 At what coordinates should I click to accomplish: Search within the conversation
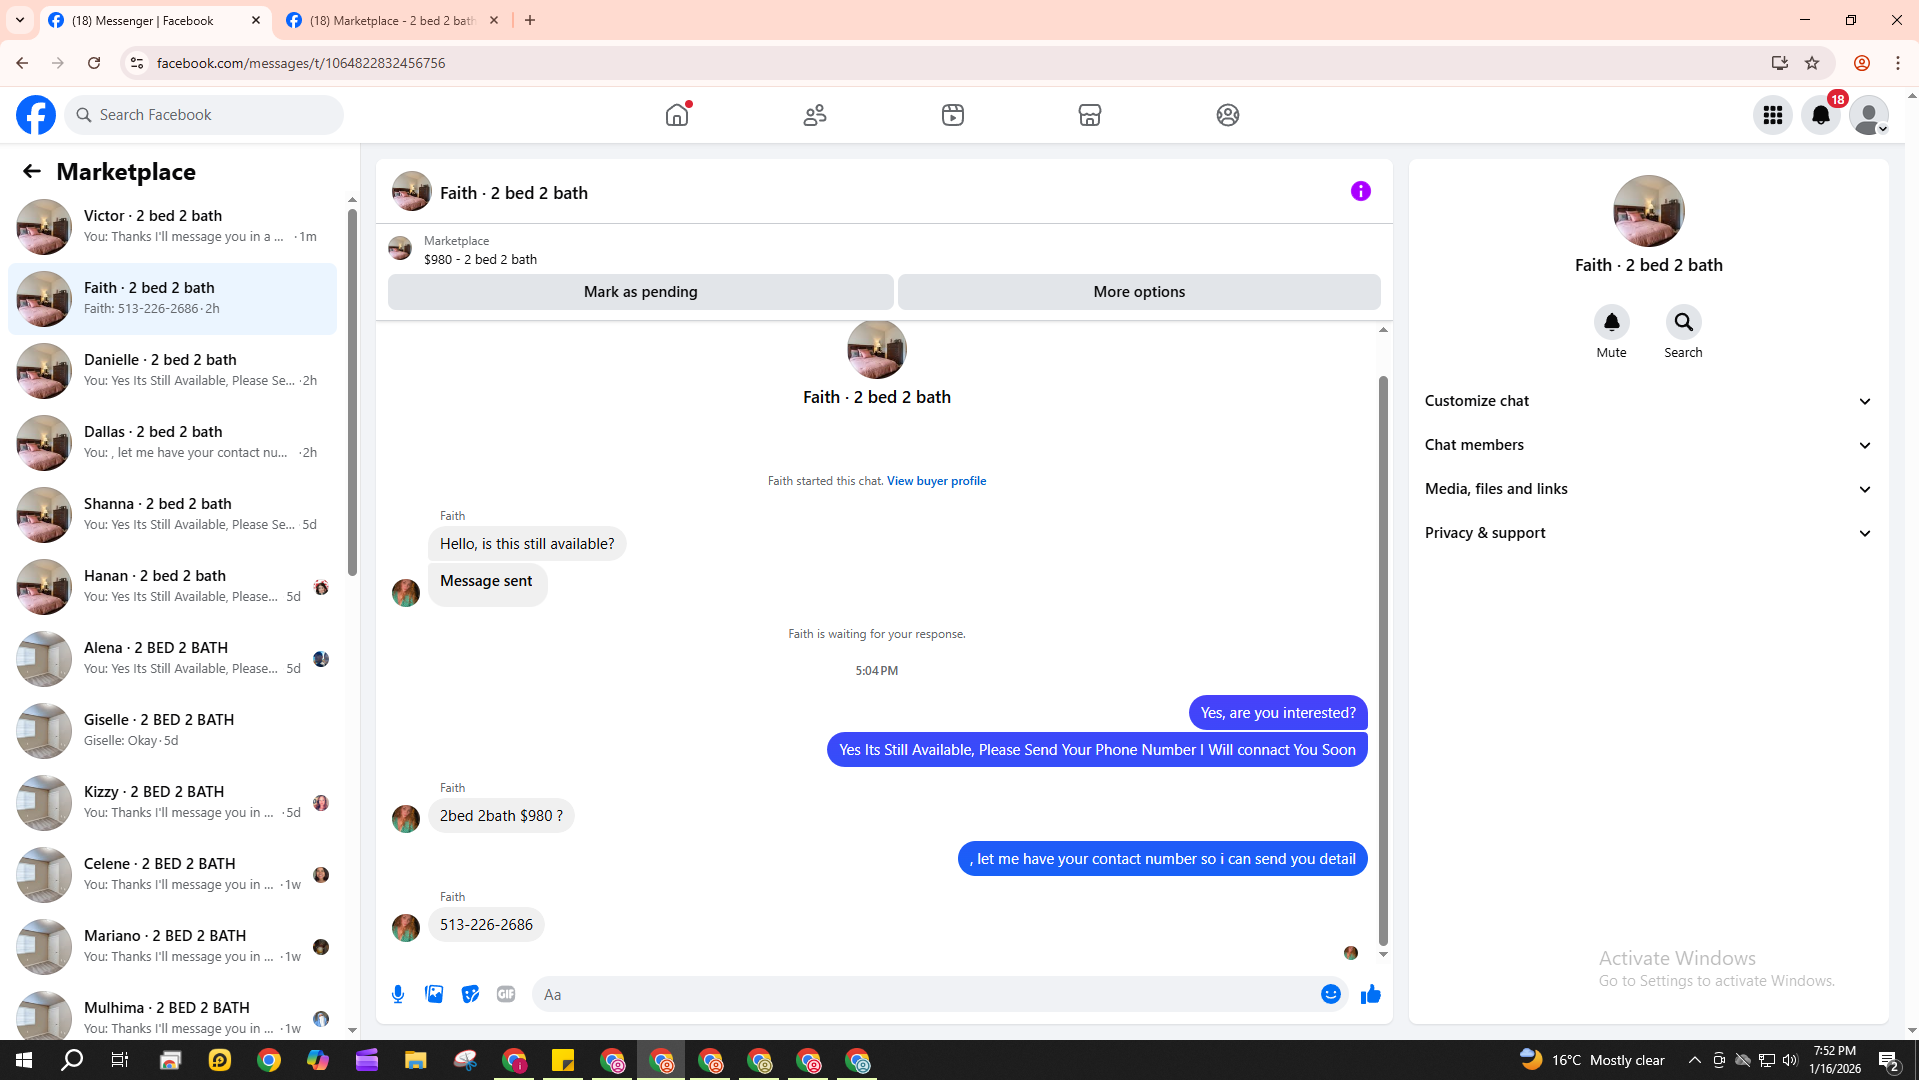1684,323
